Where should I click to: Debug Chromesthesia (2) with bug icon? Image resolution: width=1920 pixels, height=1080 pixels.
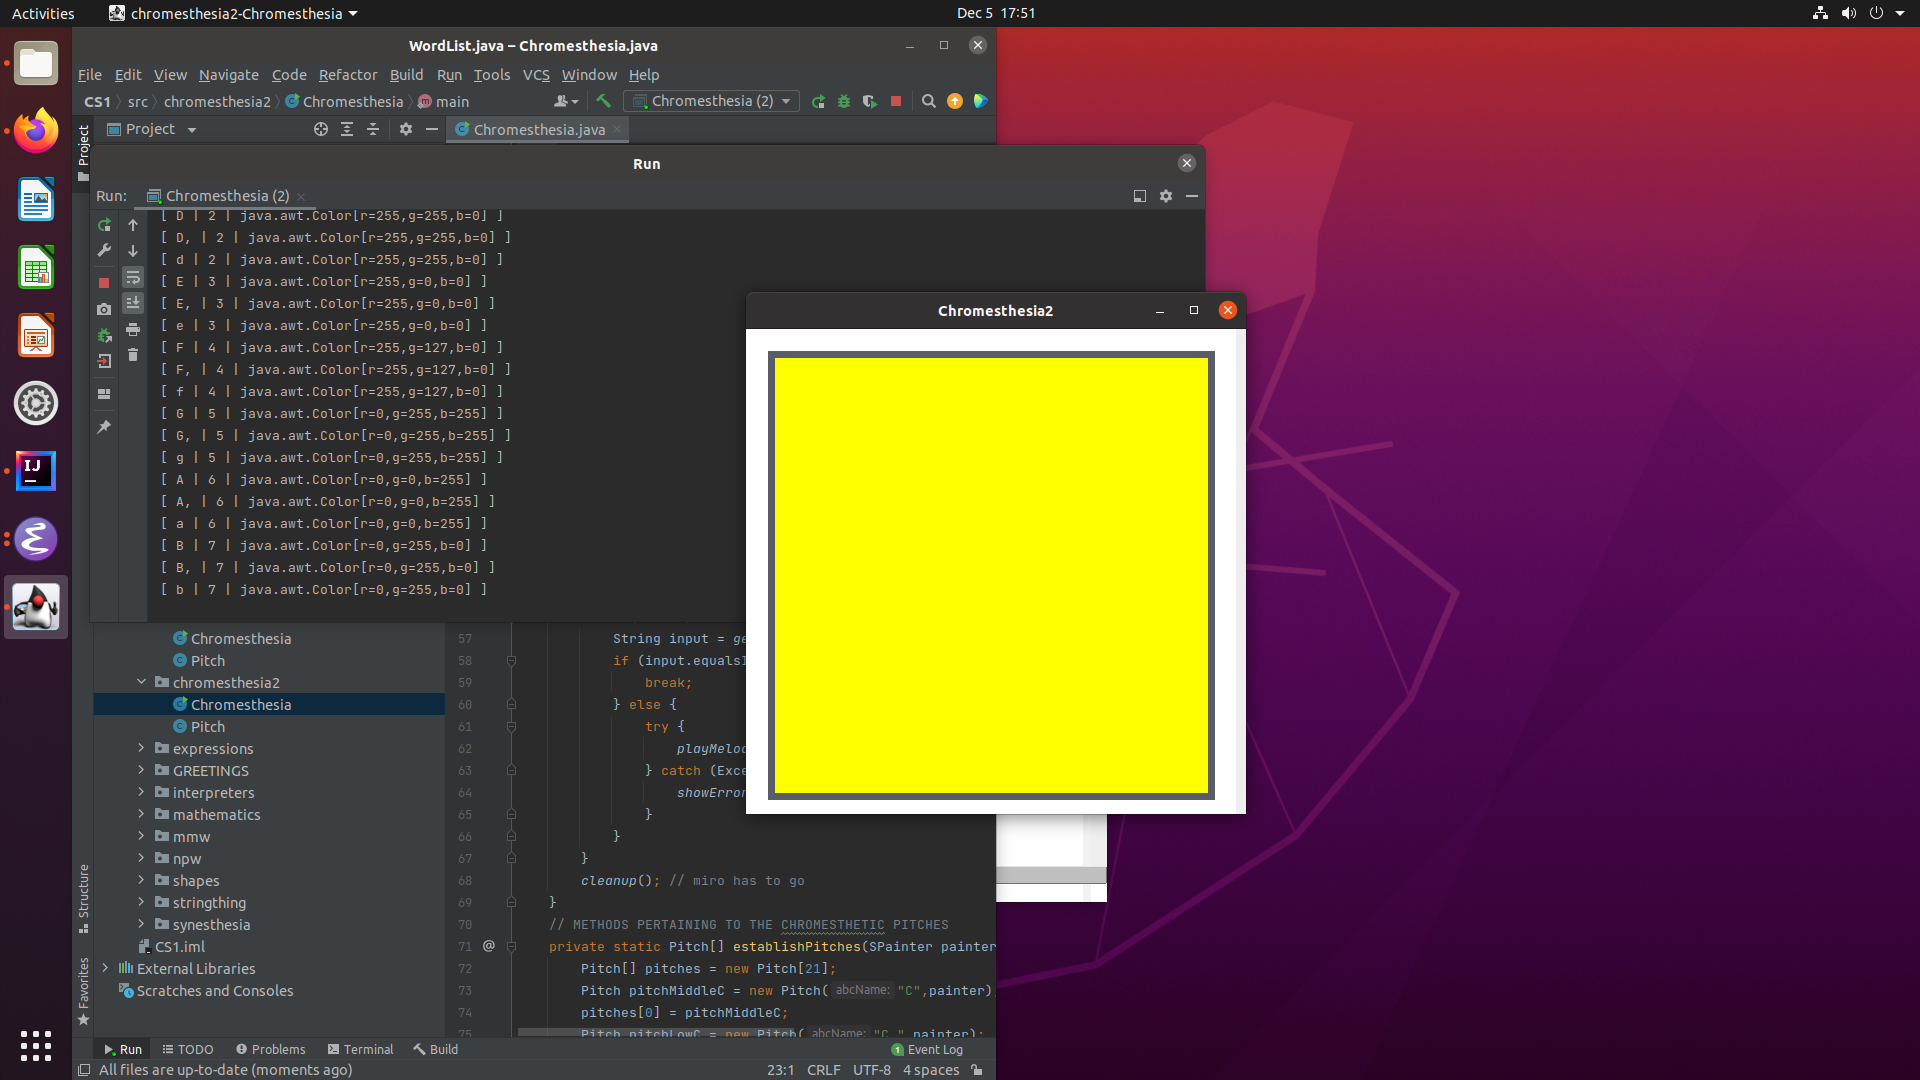[844, 101]
